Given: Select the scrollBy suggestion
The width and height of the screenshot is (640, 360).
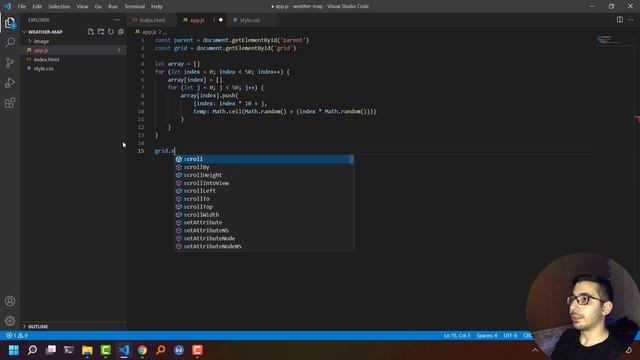Looking at the screenshot, I should pos(264,167).
